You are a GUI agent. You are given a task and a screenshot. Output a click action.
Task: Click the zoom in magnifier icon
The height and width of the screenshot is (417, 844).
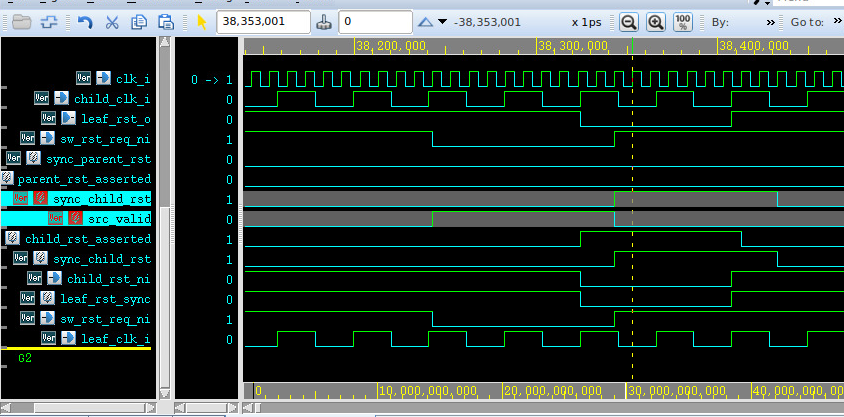click(x=655, y=22)
